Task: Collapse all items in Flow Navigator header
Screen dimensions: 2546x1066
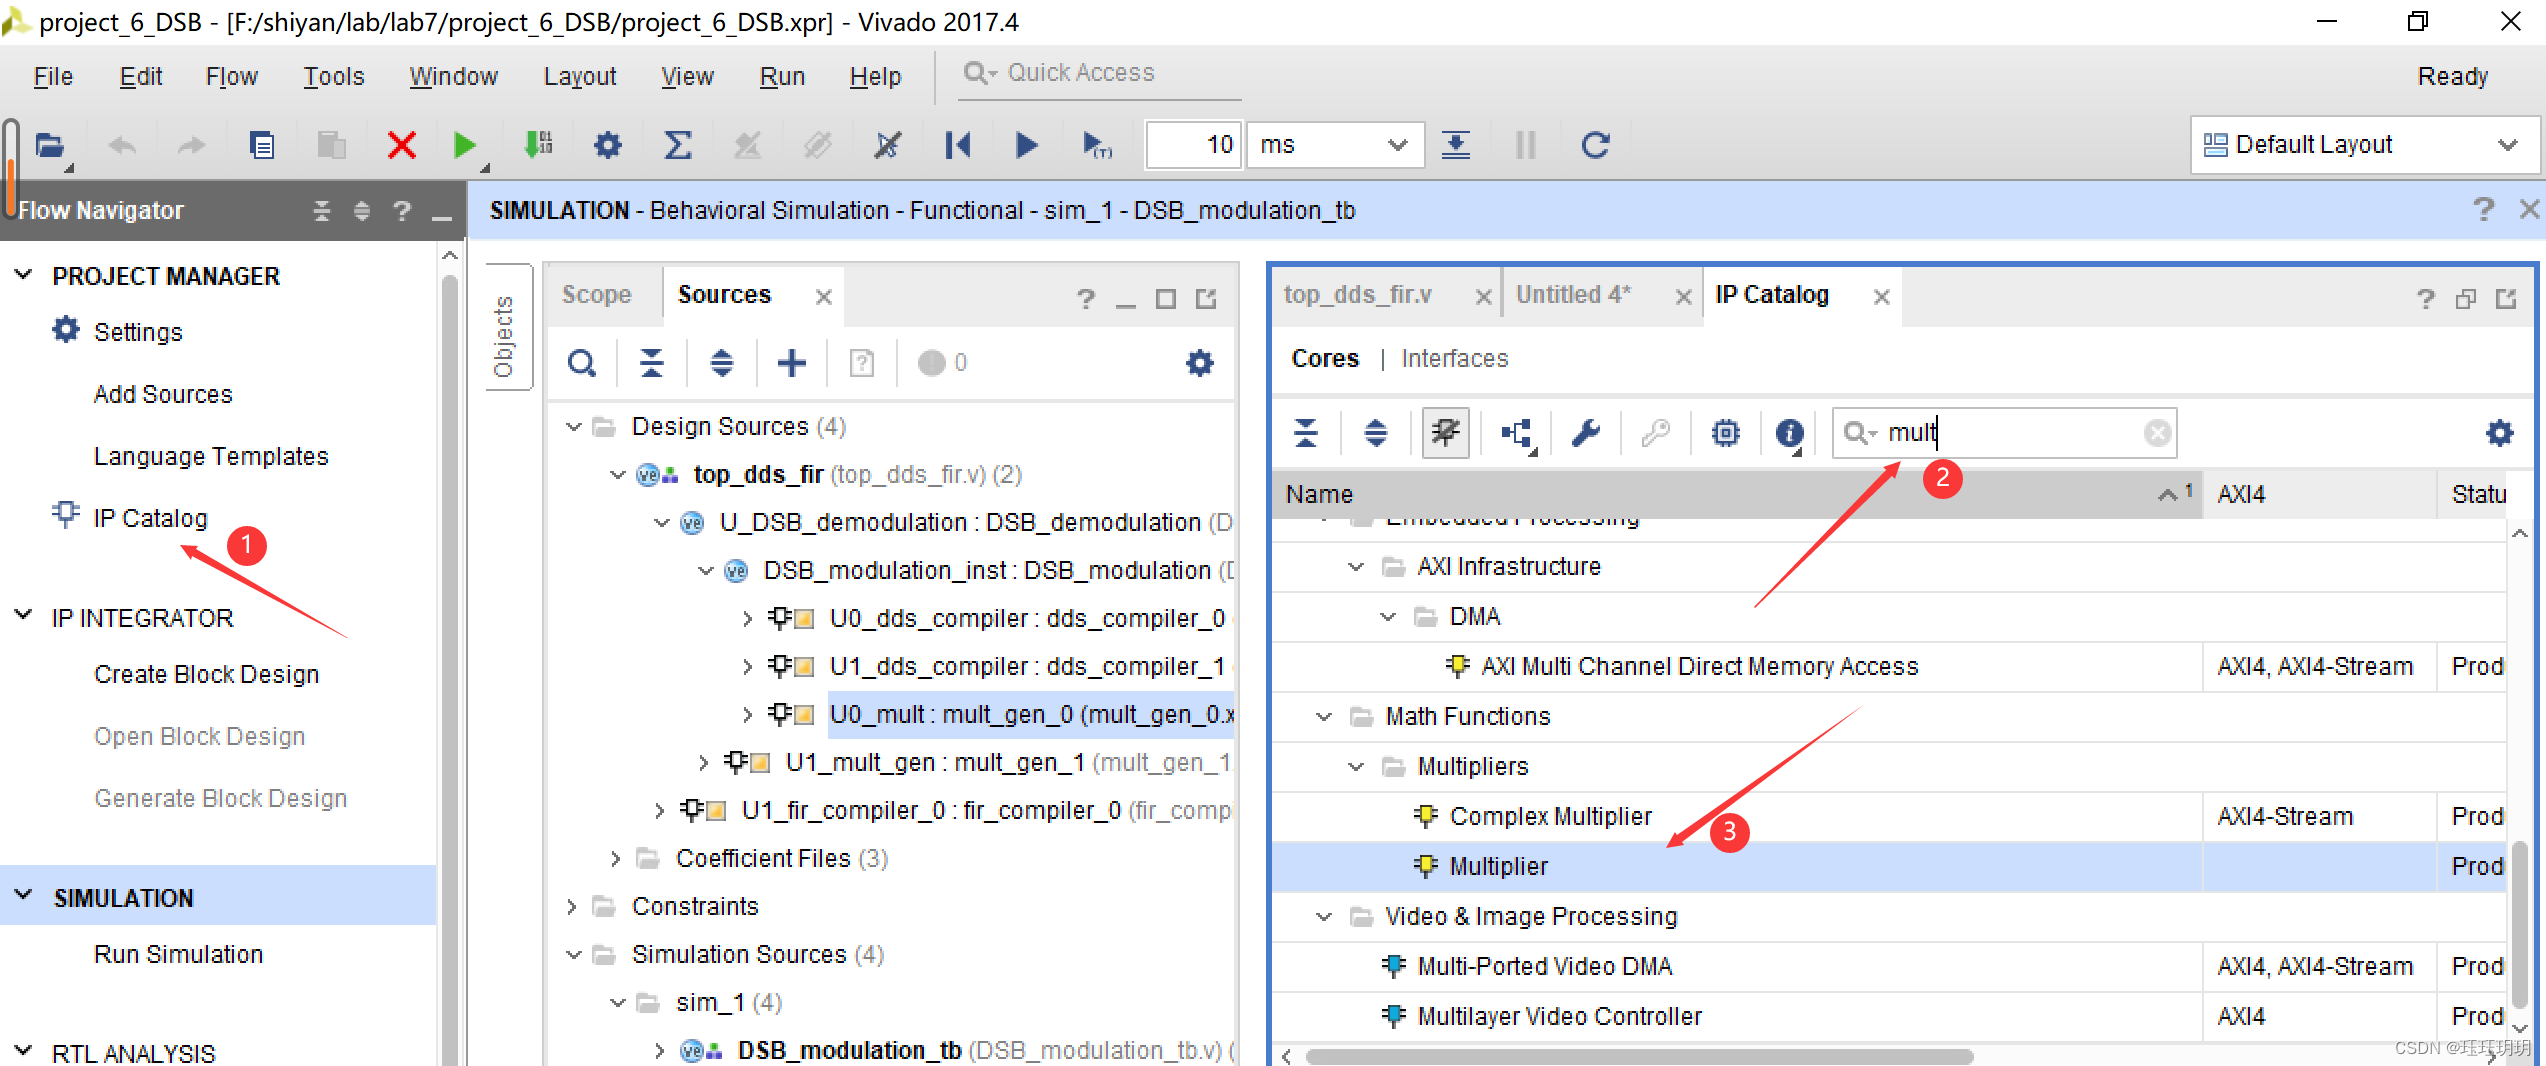Action: pyautogui.click(x=321, y=211)
